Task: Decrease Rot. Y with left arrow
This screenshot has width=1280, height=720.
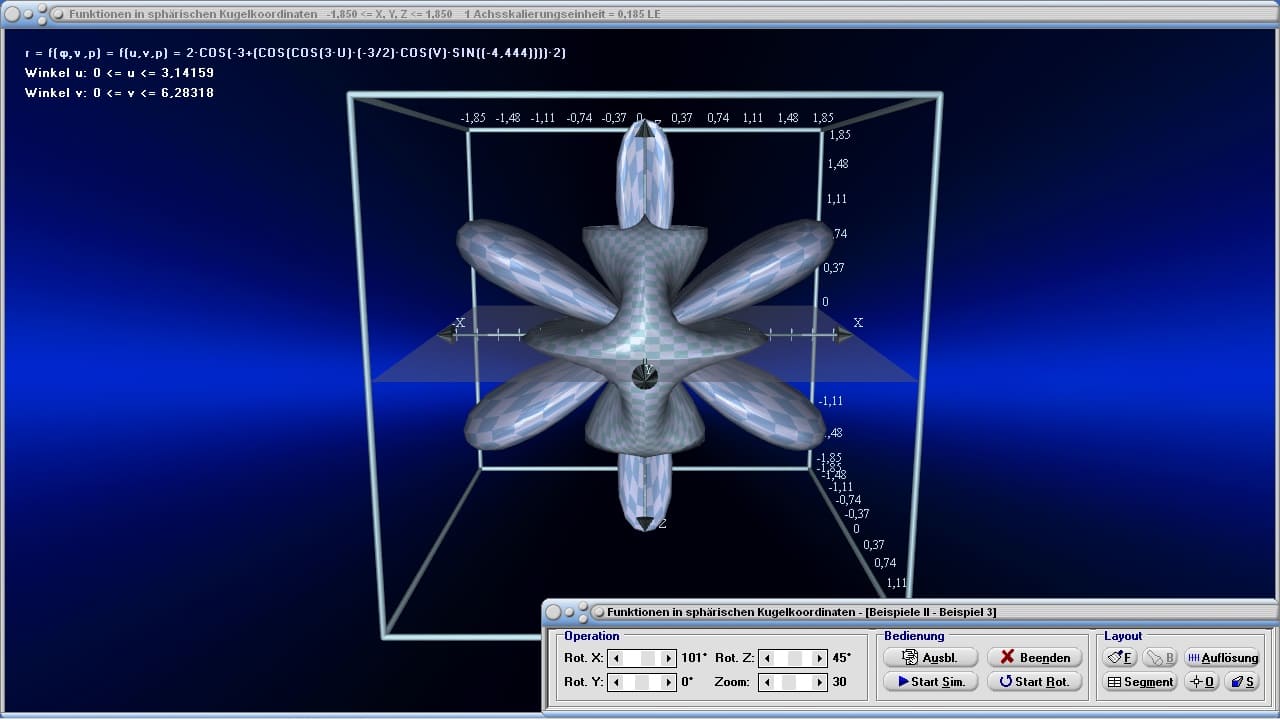Action: point(616,682)
